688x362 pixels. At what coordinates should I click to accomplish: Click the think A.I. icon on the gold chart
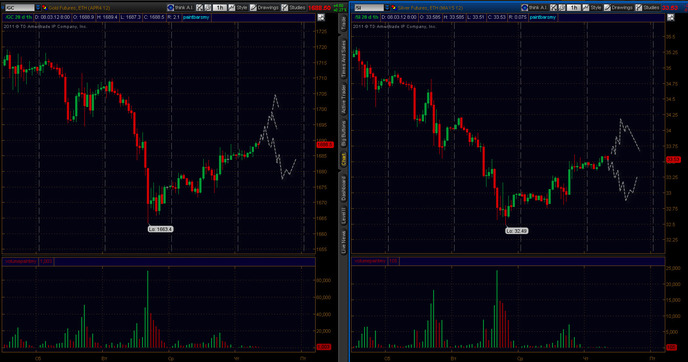(171, 7)
